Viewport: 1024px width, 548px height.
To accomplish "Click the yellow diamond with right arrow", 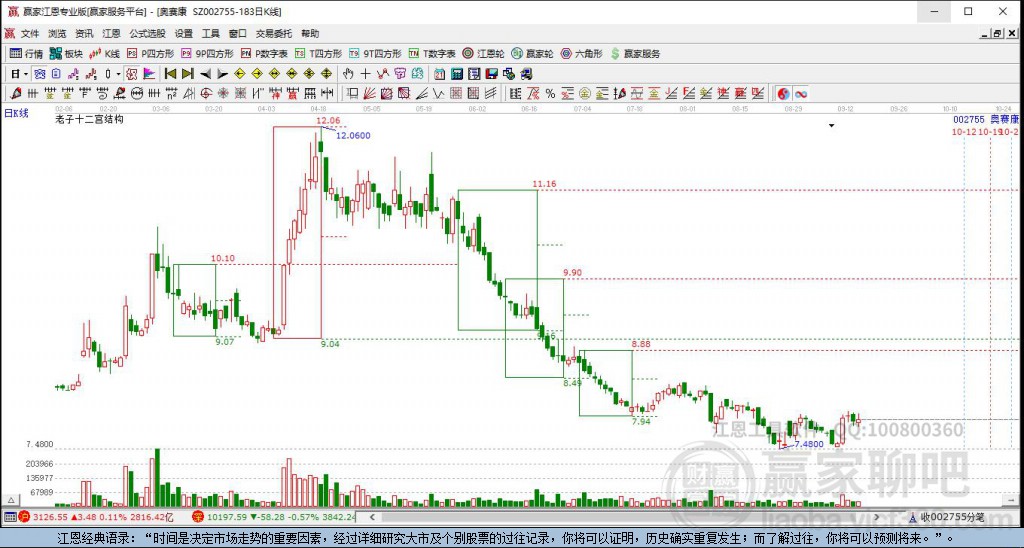I will (x=257, y=73).
